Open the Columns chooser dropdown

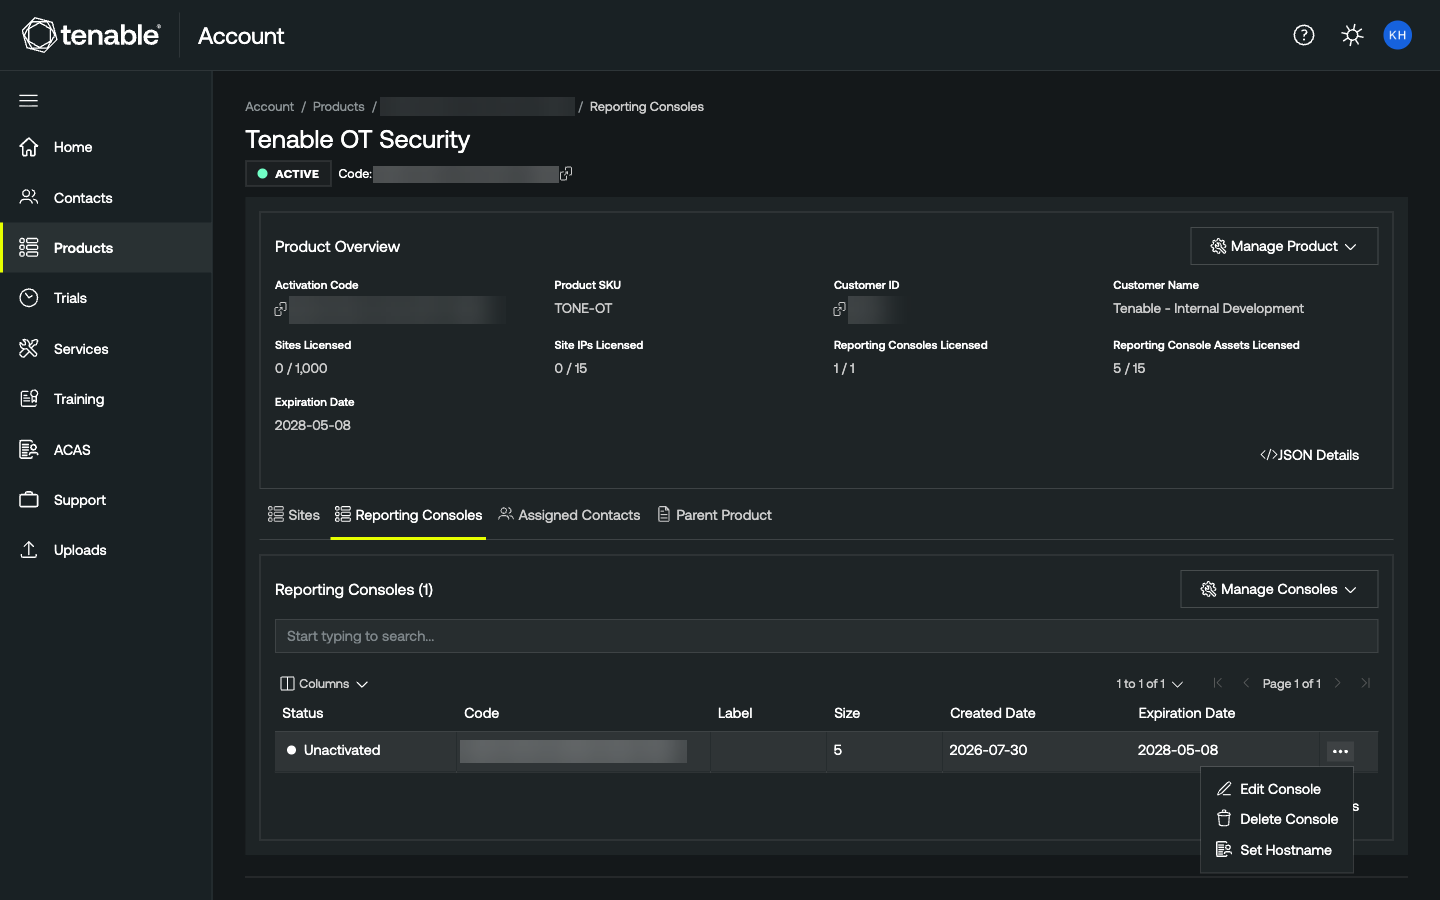pos(324,684)
